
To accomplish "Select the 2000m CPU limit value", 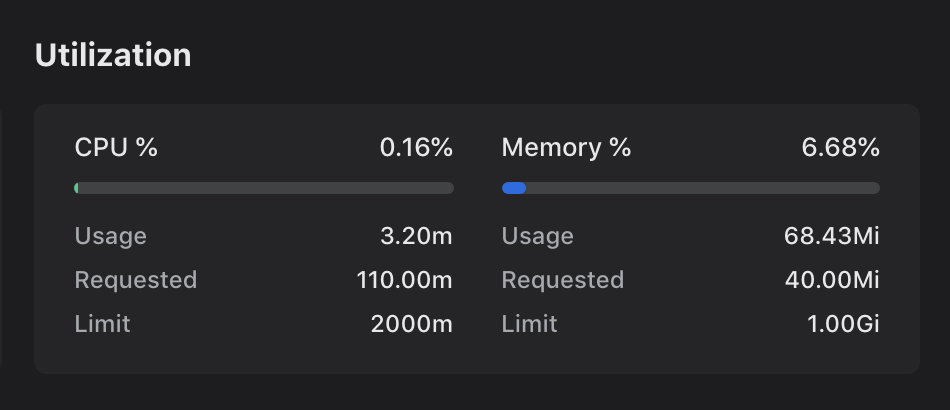I will tap(412, 324).
